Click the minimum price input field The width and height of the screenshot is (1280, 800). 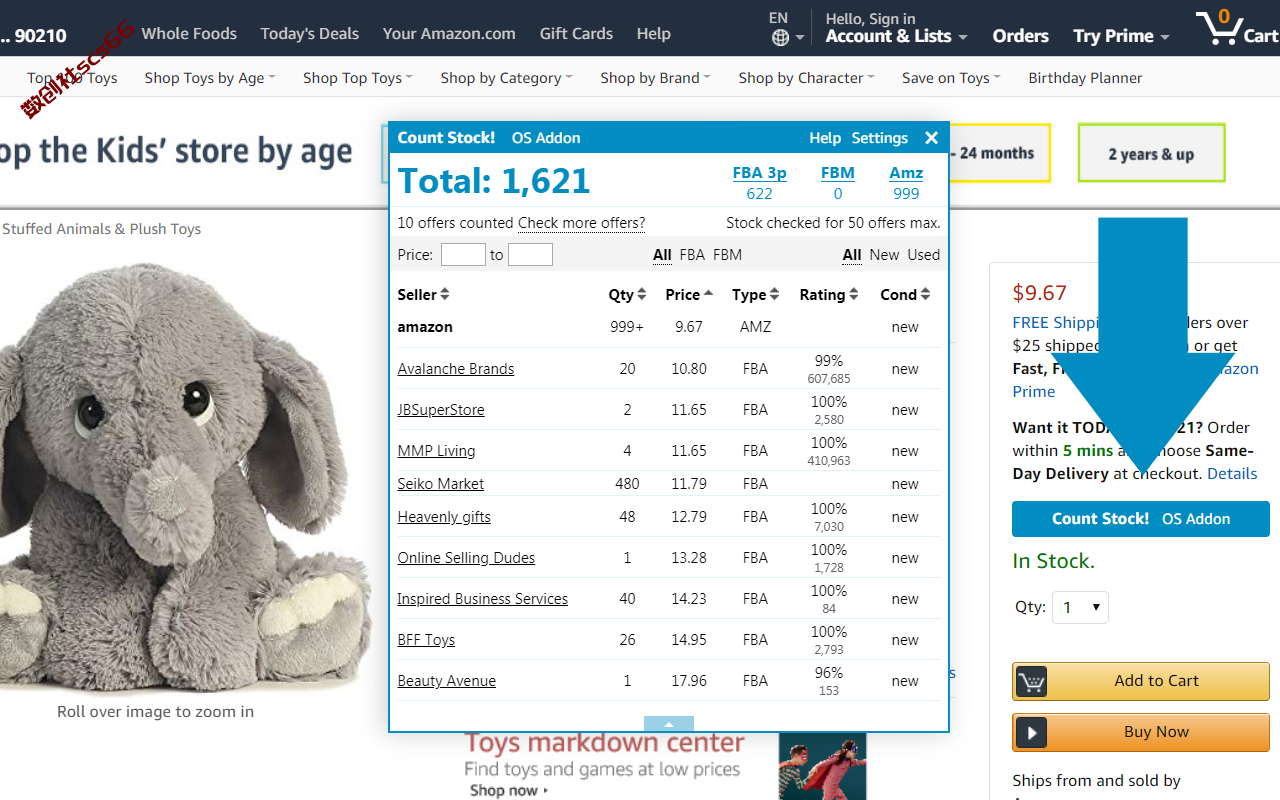463,255
